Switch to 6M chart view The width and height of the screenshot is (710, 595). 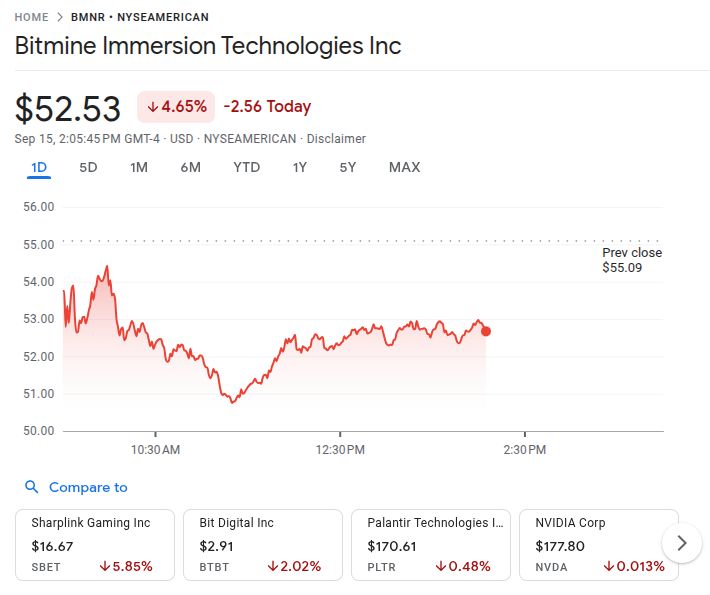[x=190, y=167]
